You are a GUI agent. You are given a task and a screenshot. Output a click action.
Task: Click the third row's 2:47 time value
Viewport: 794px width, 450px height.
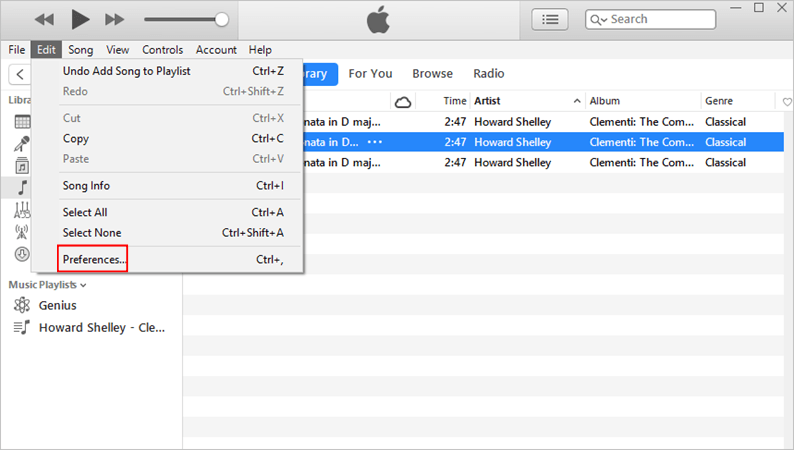pyautogui.click(x=455, y=162)
